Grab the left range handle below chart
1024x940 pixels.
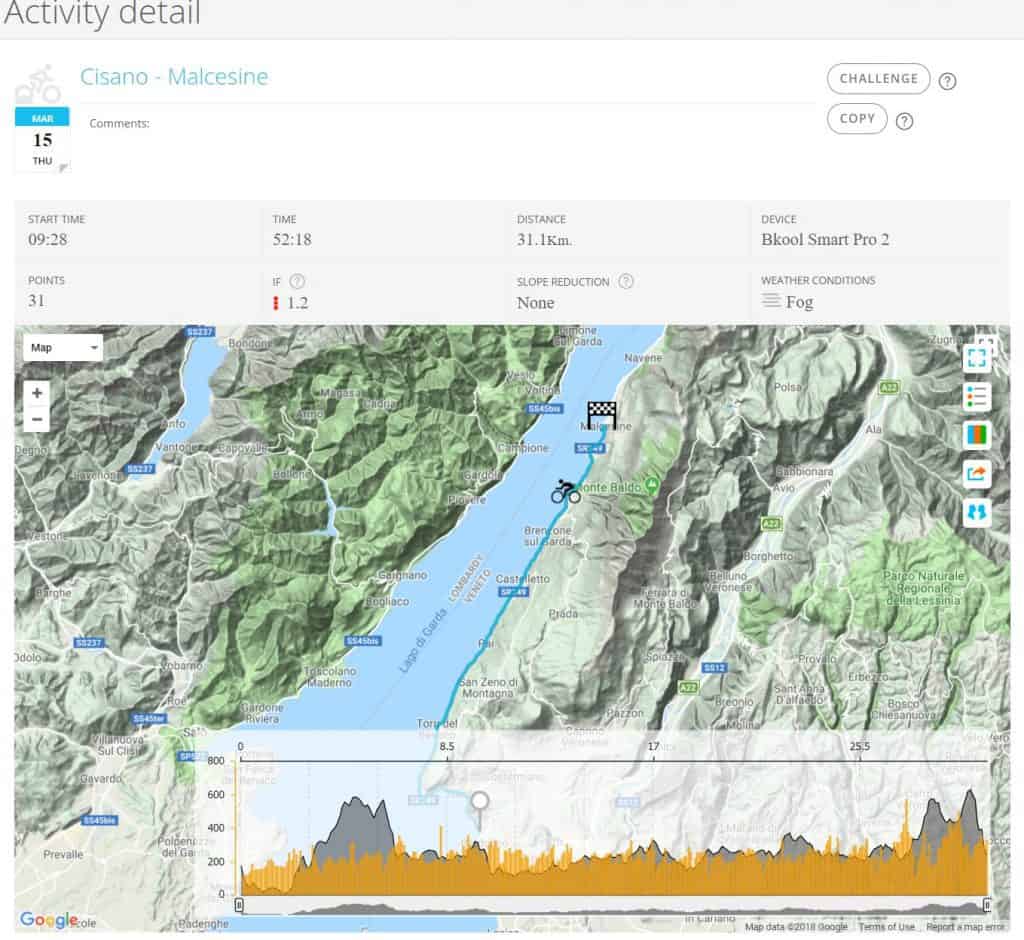[239, 905]
